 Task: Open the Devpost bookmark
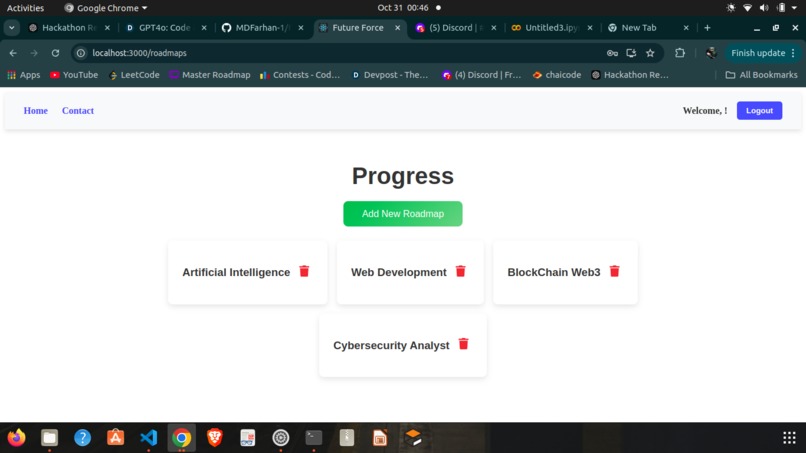(x=390, y=75)
